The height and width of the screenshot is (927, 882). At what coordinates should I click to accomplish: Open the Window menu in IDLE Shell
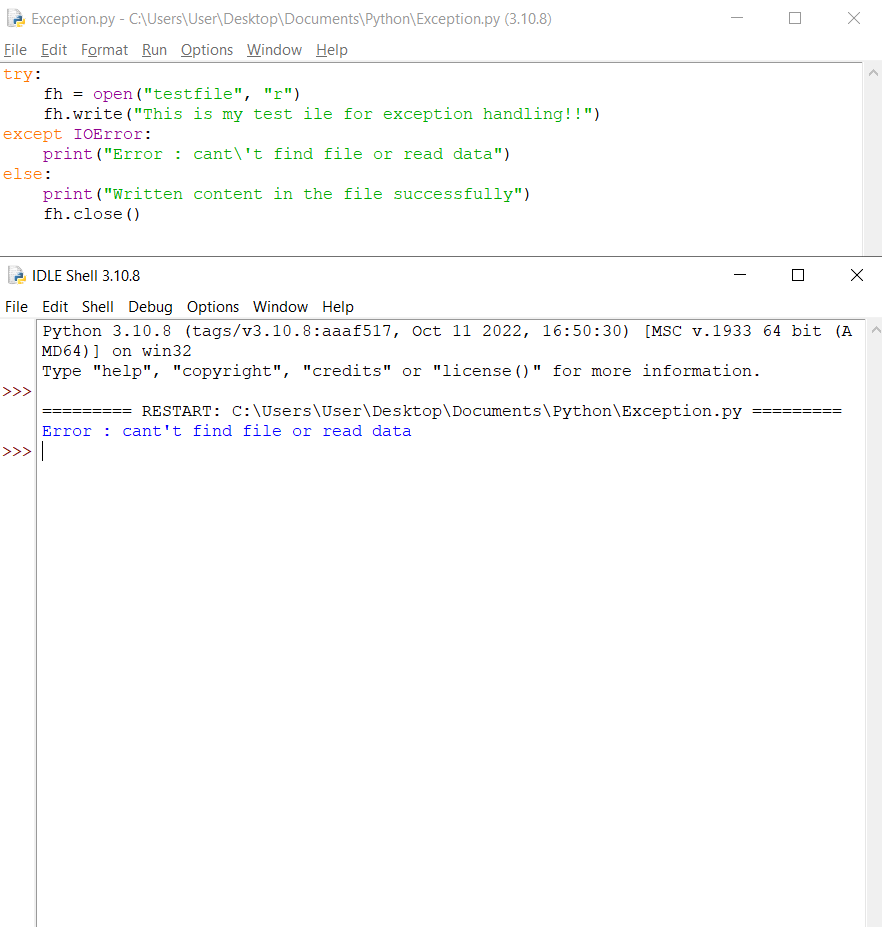280,307
